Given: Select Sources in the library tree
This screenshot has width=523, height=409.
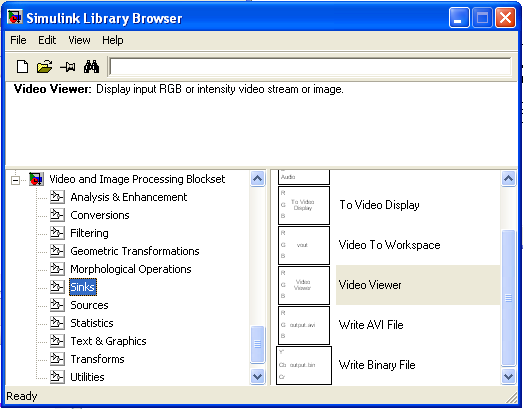Looking at the screenshot, I should coord(89,305).
